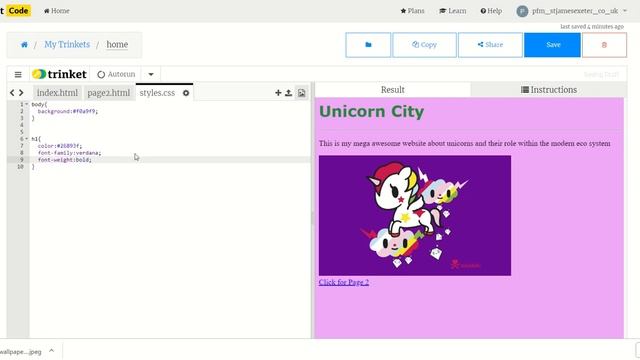This screenshot has height=360, width=640.
Task: Go to breadcrumb home icon
Action: click(24, 44)
